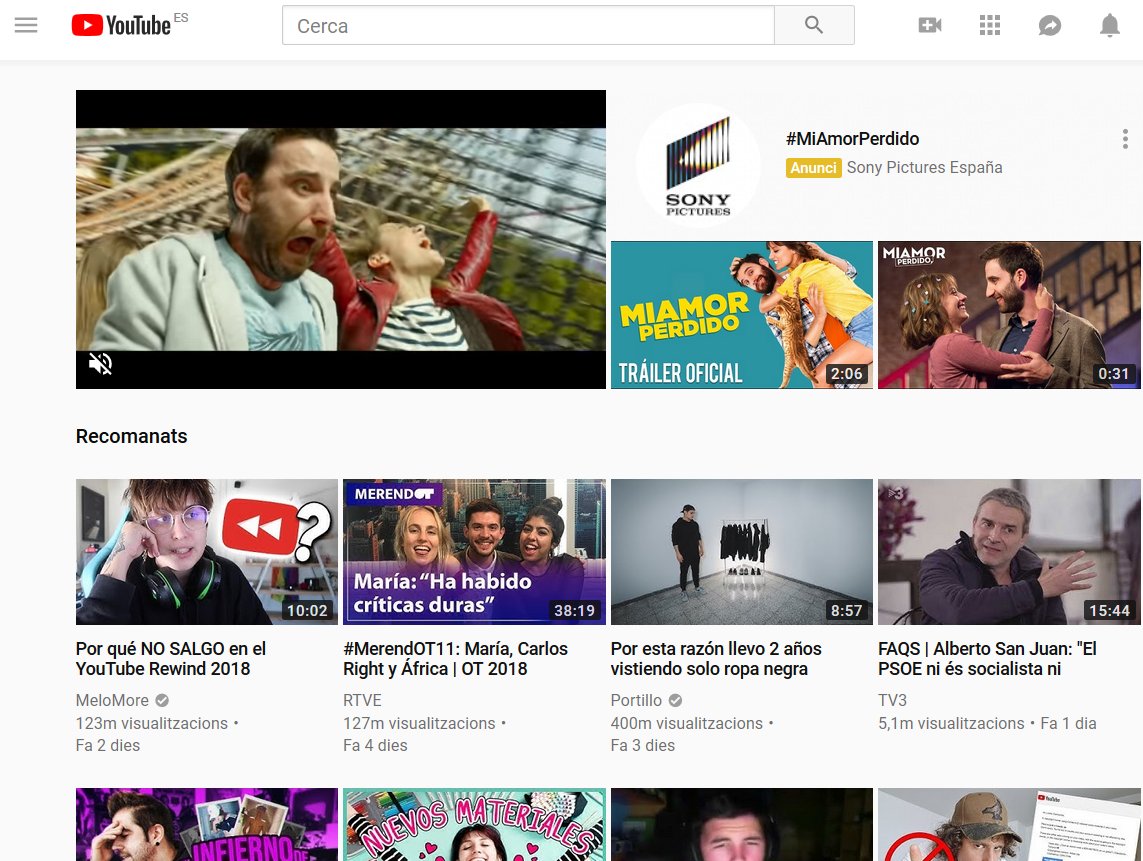Open the MerendOT 38:19 thumbnail
Image resolution: width=1143 pixels, height=861 pixels.
tap(474, 552)
